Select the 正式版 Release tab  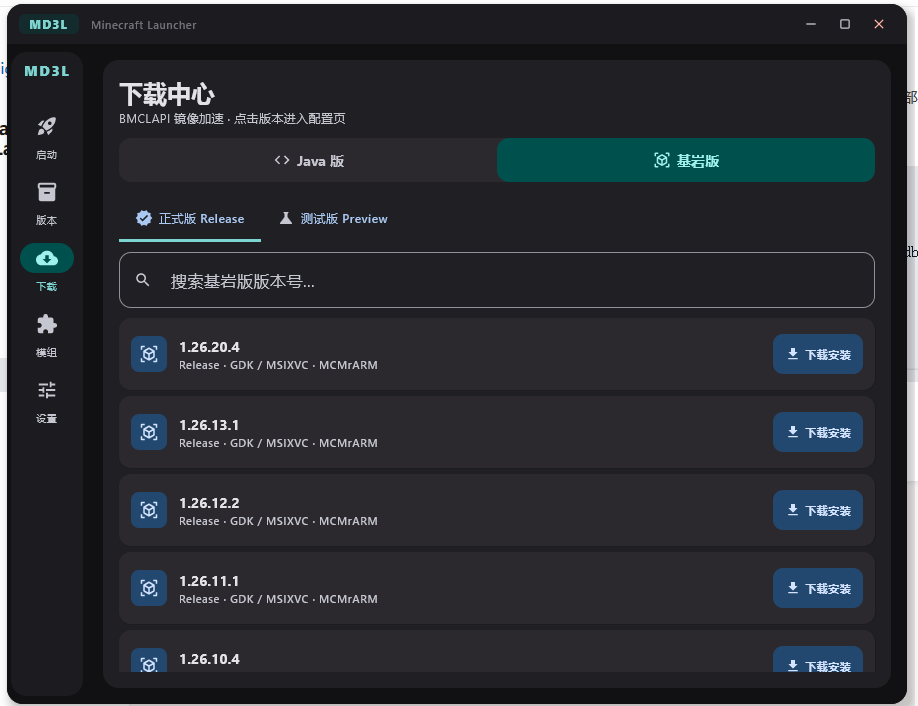click(190, 219)
